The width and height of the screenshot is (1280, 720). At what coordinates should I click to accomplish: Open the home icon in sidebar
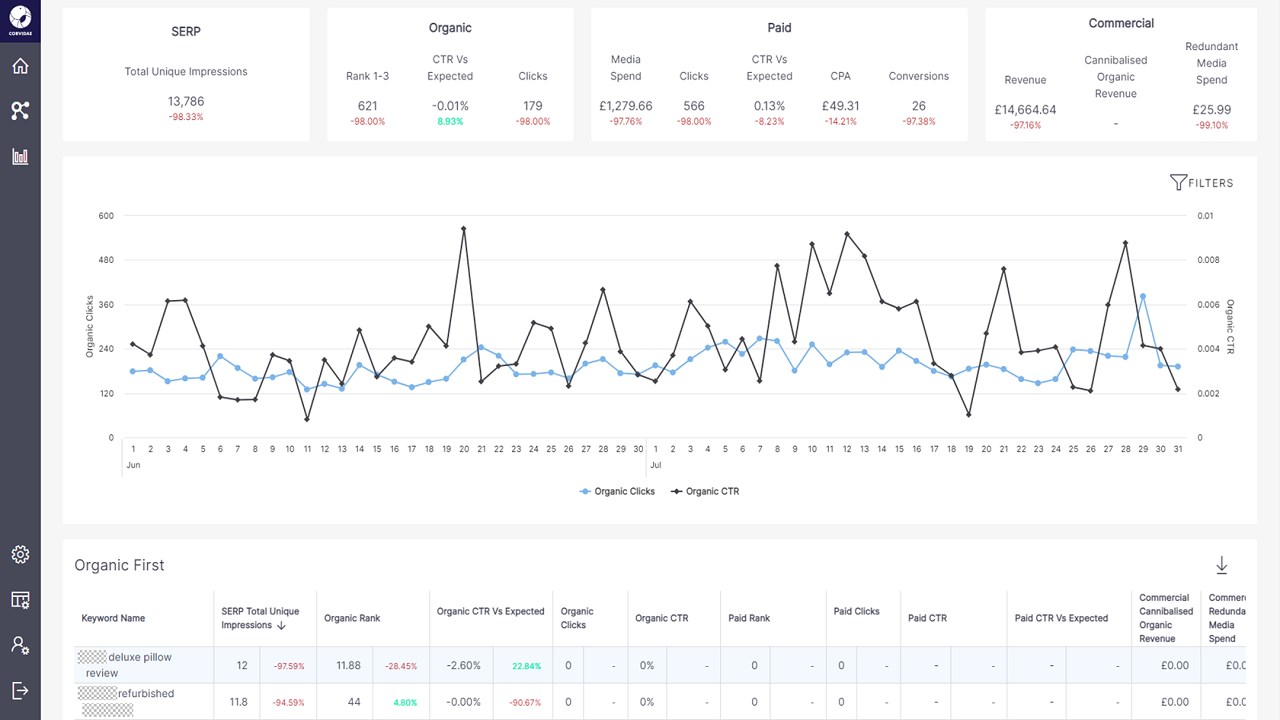pyautogui.click(x=20, y=66)
